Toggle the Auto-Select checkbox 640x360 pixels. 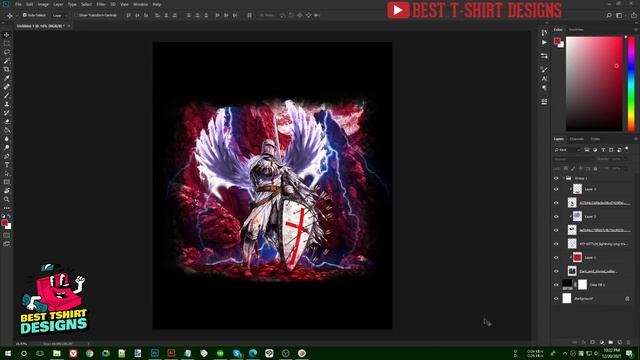coord(24,15)
